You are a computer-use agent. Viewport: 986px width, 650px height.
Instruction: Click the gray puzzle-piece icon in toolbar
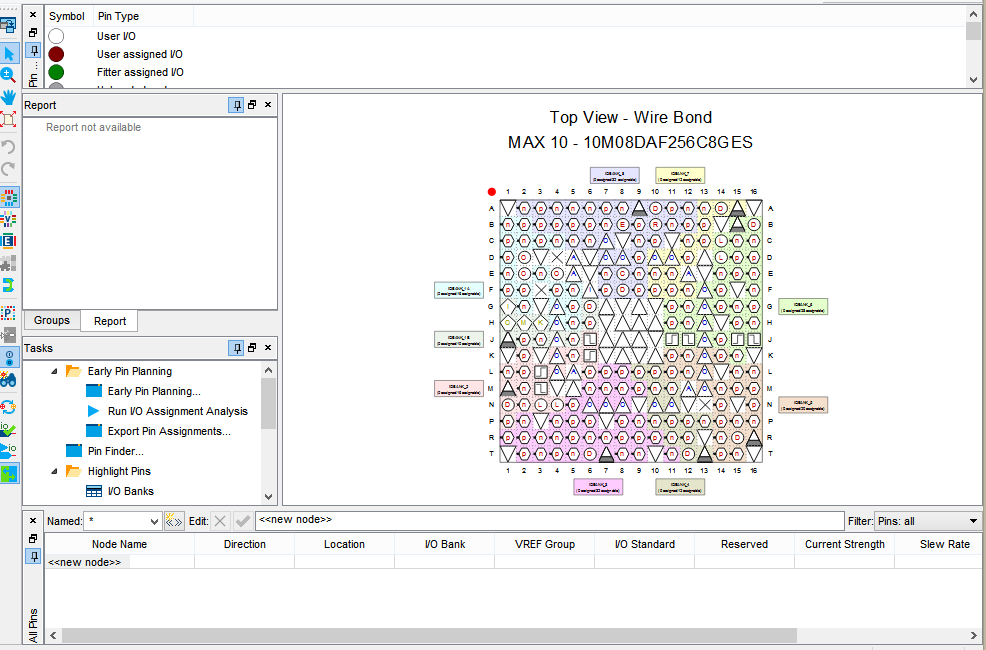tap(9, 263)
